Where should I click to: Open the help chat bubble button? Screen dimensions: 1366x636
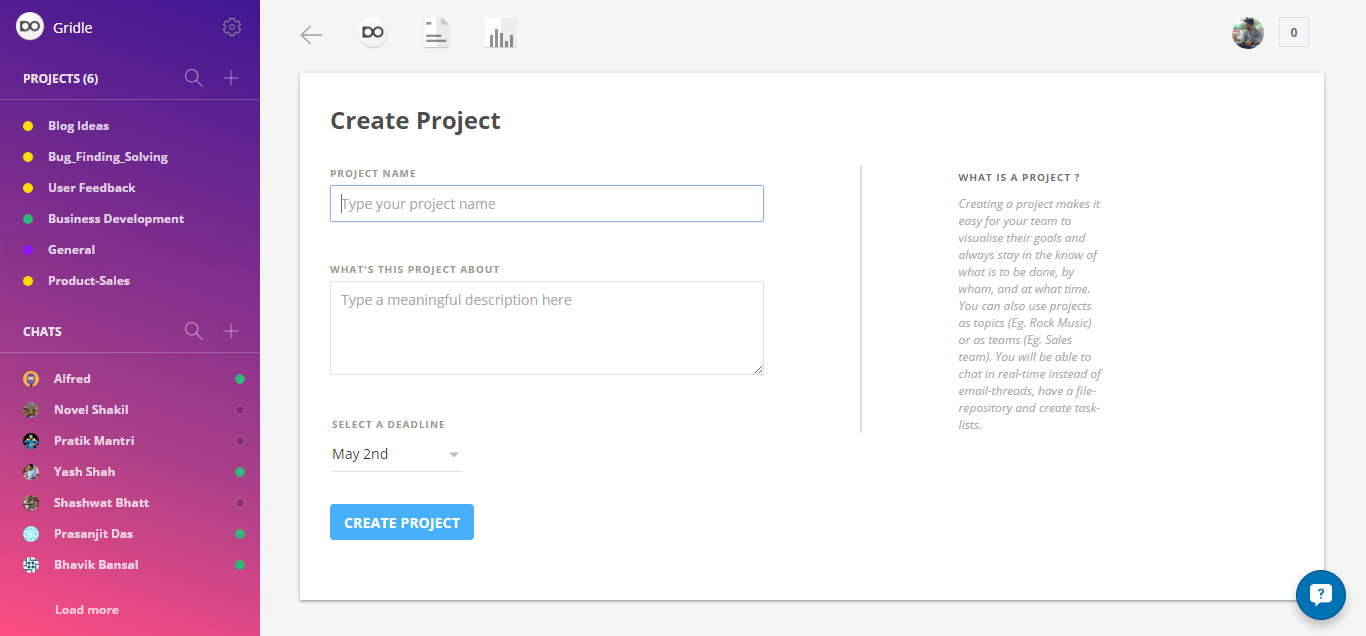pyautogui.click(x=1320, y=595)
